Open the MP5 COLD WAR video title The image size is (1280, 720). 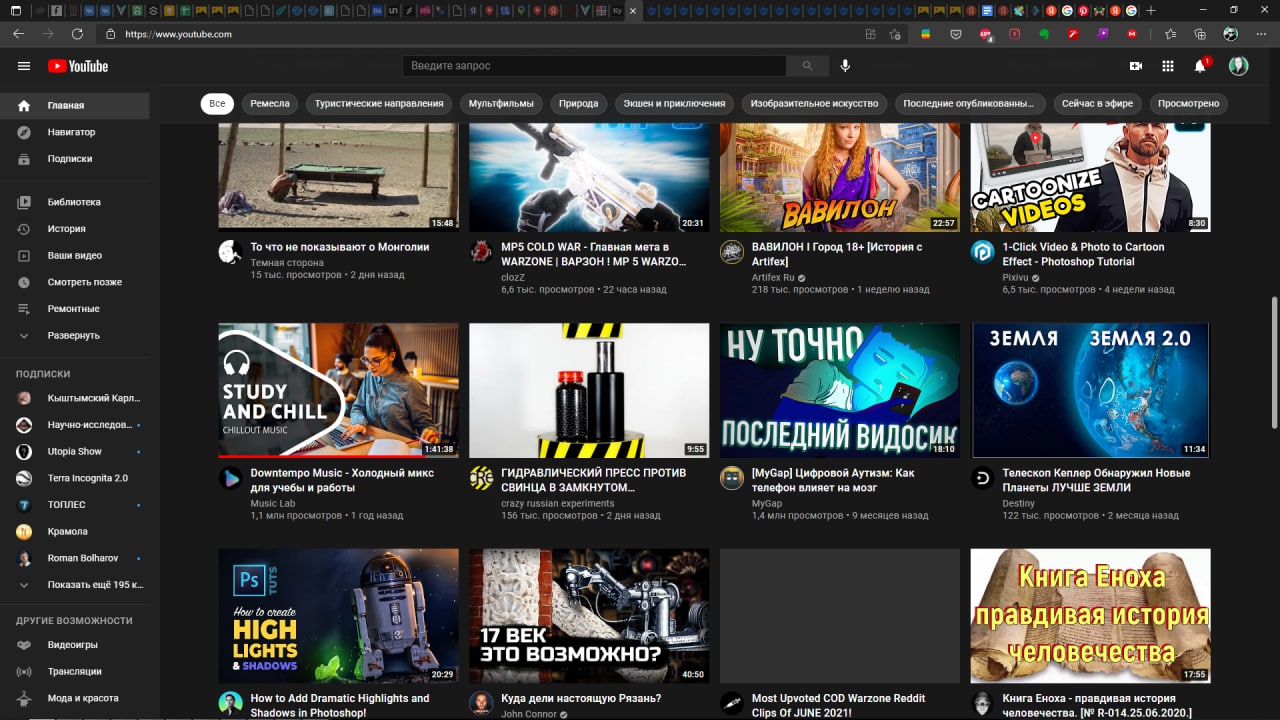click(x=594, y=254)
